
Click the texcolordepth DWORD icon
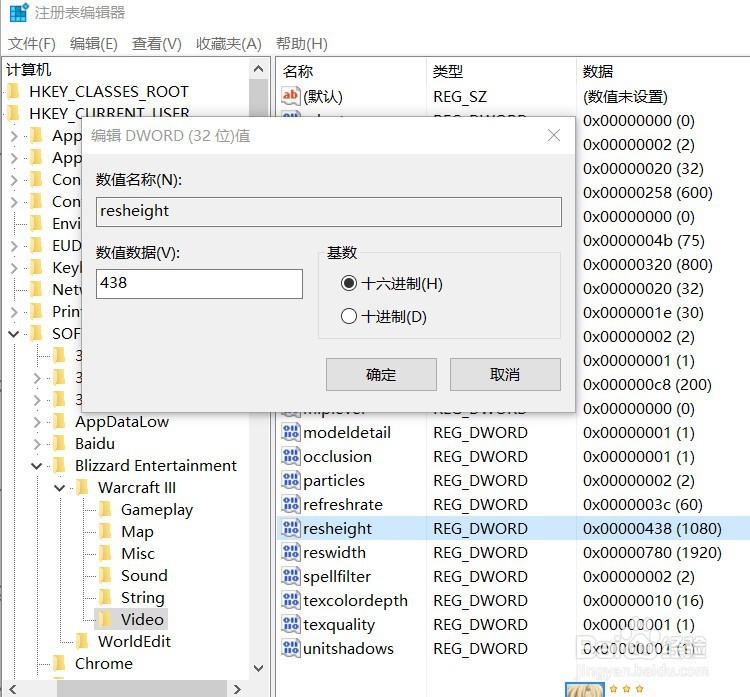pyautogui.click(x=290, y=600)
